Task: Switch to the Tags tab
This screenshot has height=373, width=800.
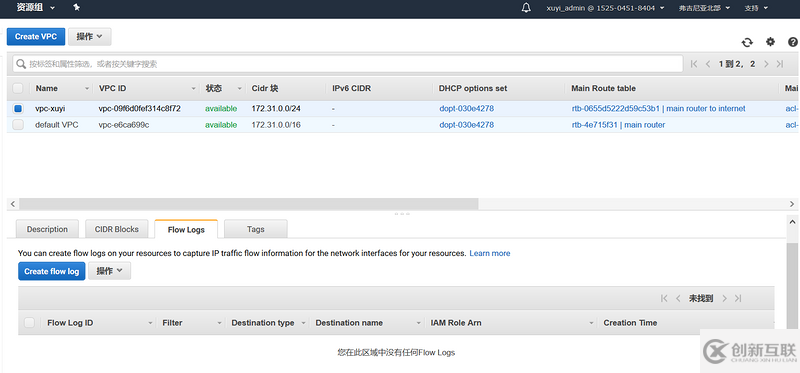Action: pos(256,229)
